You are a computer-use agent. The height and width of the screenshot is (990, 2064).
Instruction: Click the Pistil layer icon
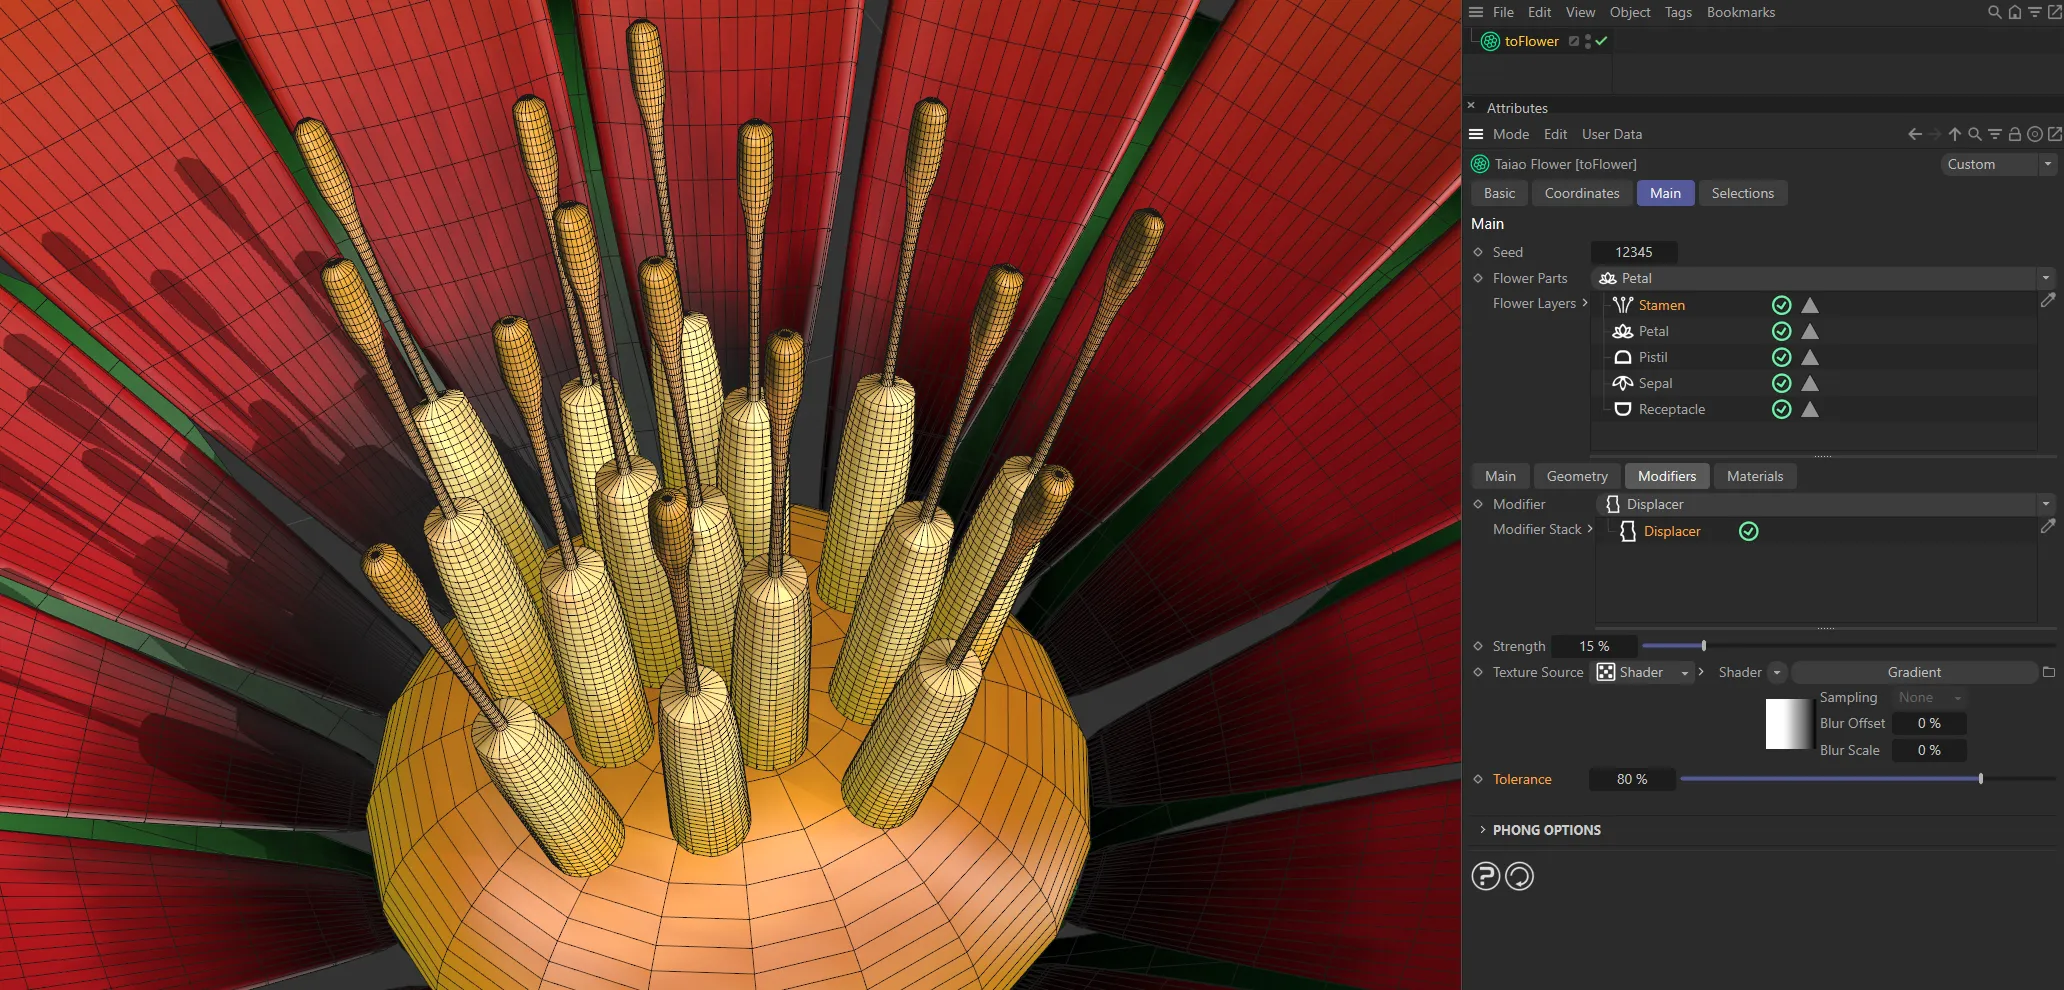click(1622, 357)
